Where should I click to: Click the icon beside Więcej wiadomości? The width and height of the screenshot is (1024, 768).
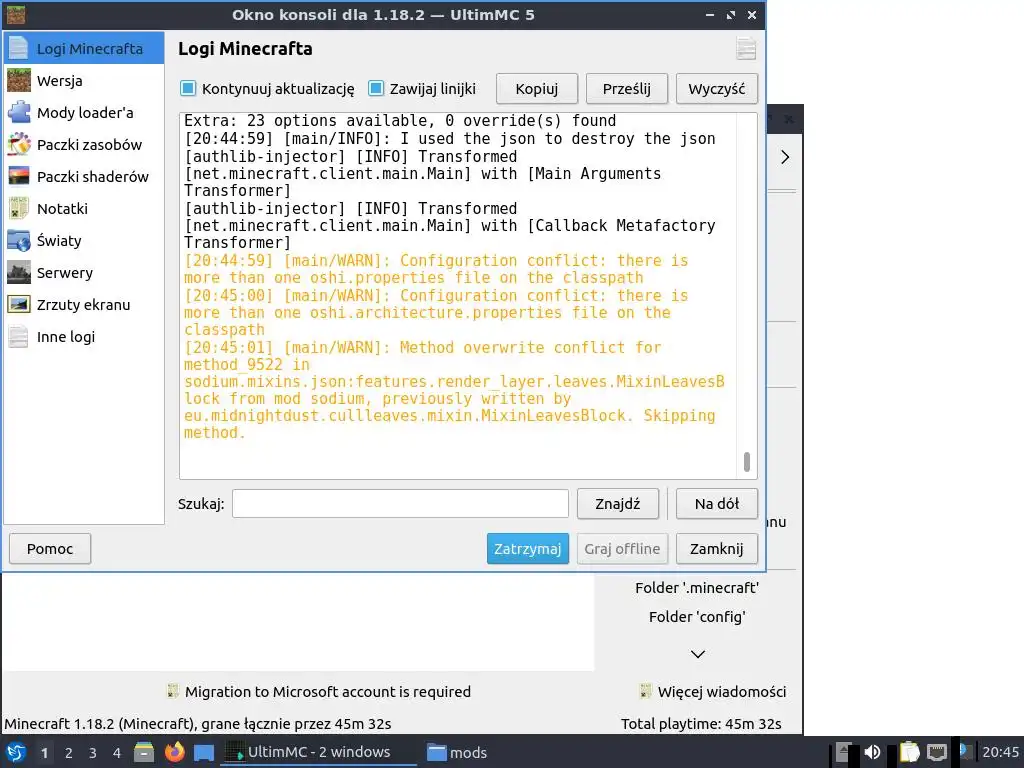[645, 691]
